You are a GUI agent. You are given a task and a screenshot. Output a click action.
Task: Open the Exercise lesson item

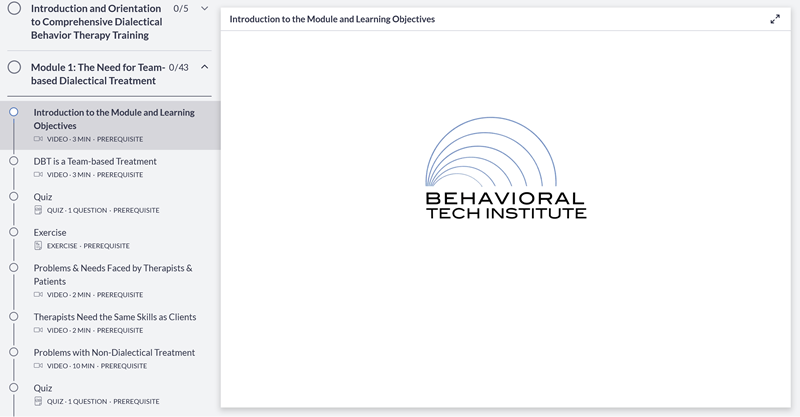click(x=50, y=233)
